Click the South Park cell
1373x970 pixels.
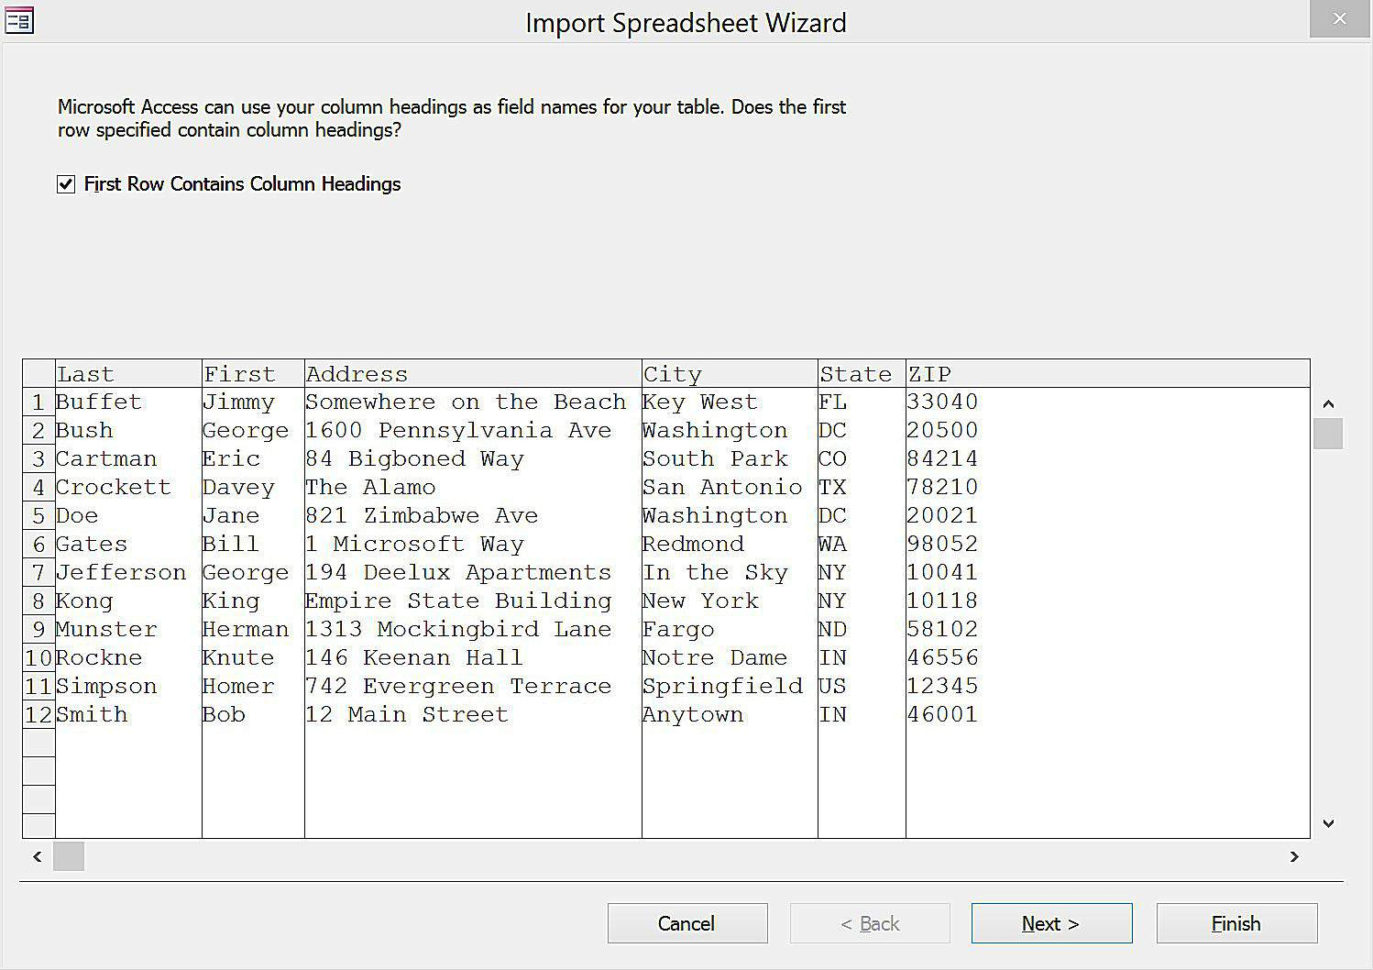[x=729, y=459]
